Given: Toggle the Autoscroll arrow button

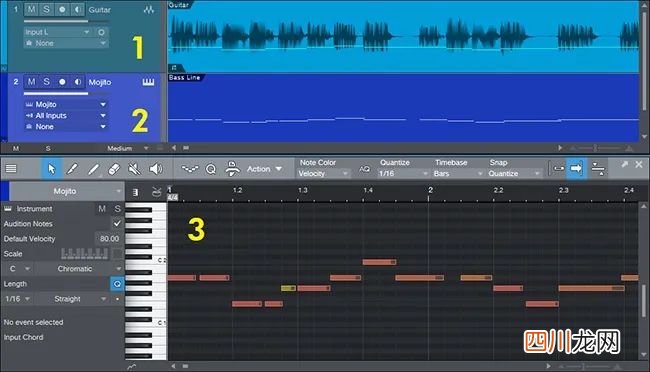Looking at the screenshot, I should click(x=576, y=168).
